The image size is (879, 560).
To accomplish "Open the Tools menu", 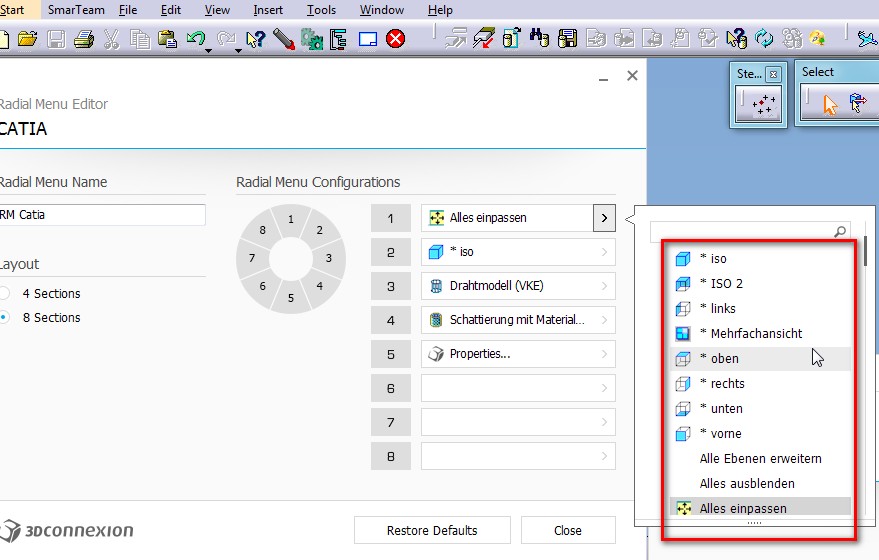I will pos(321,10).
